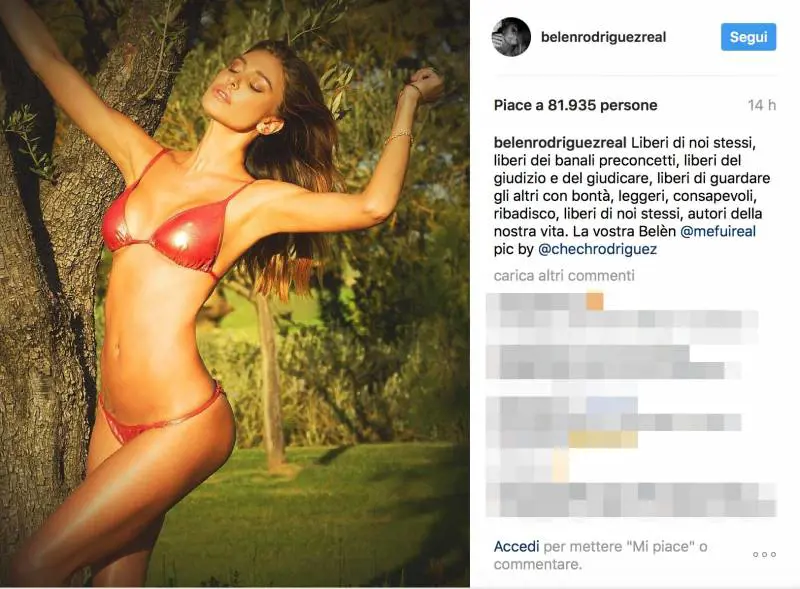Click the "Mi piace" o commentare prompt text
The width and height of the screenshot is (800, 589).
point(600,555)
